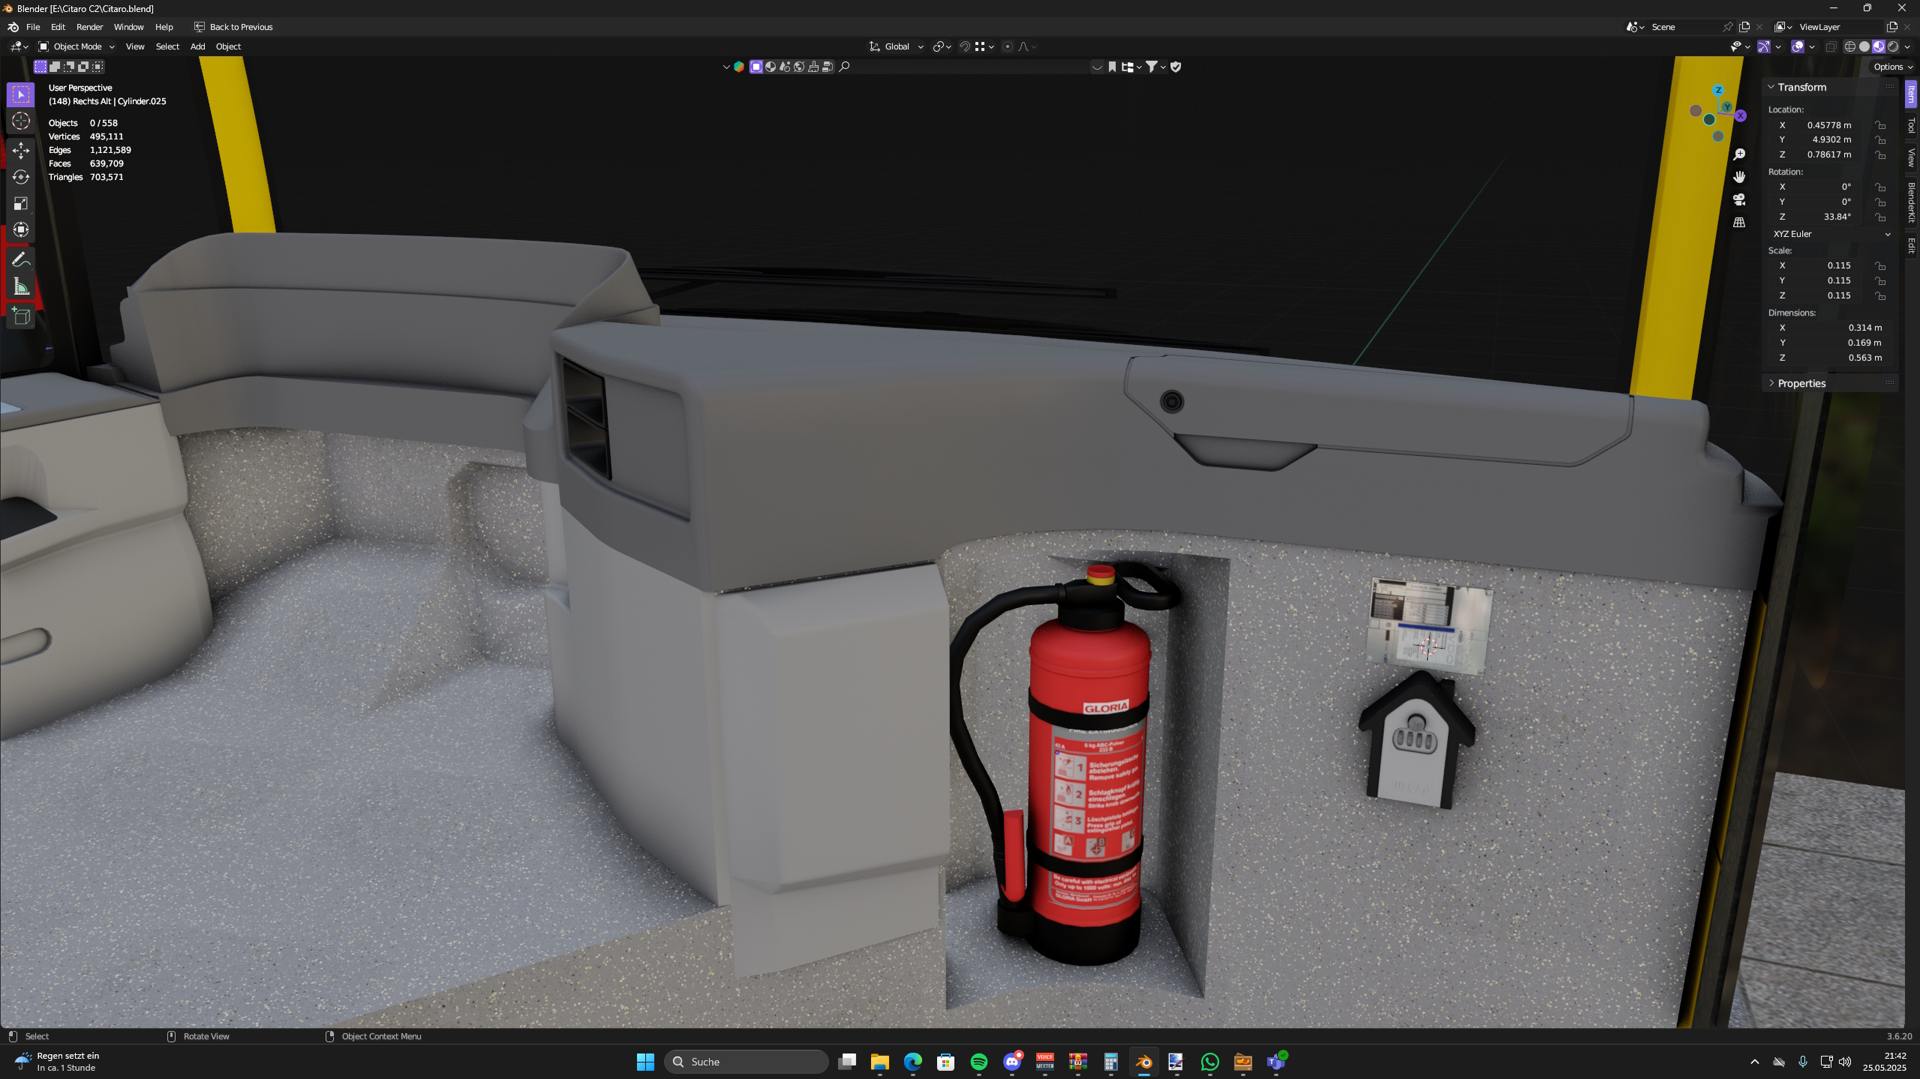The height and width of the screenshot is (1079, 1920).
Task: Select the Add Cube tool
Action: point(21,316)
